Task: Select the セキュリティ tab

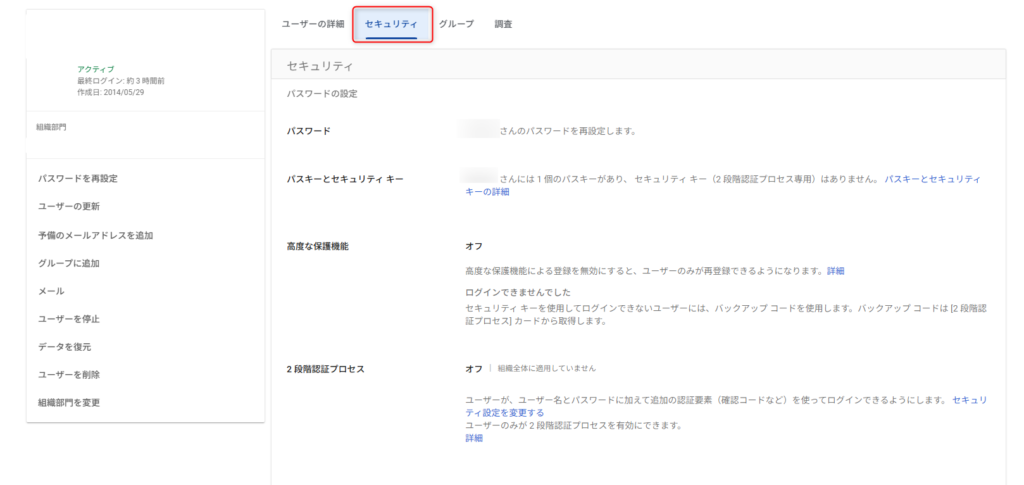Action: click(391, 23)
